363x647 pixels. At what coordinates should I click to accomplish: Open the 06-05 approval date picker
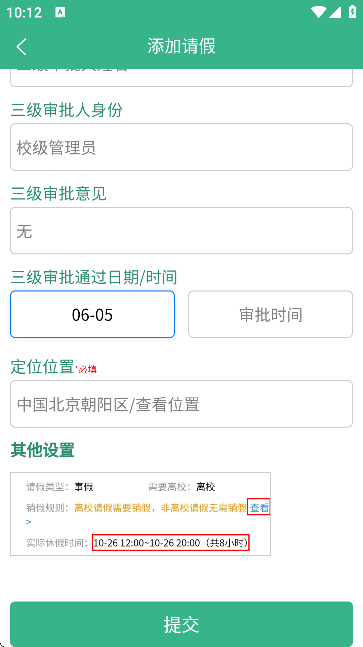[x=92, y=314]
